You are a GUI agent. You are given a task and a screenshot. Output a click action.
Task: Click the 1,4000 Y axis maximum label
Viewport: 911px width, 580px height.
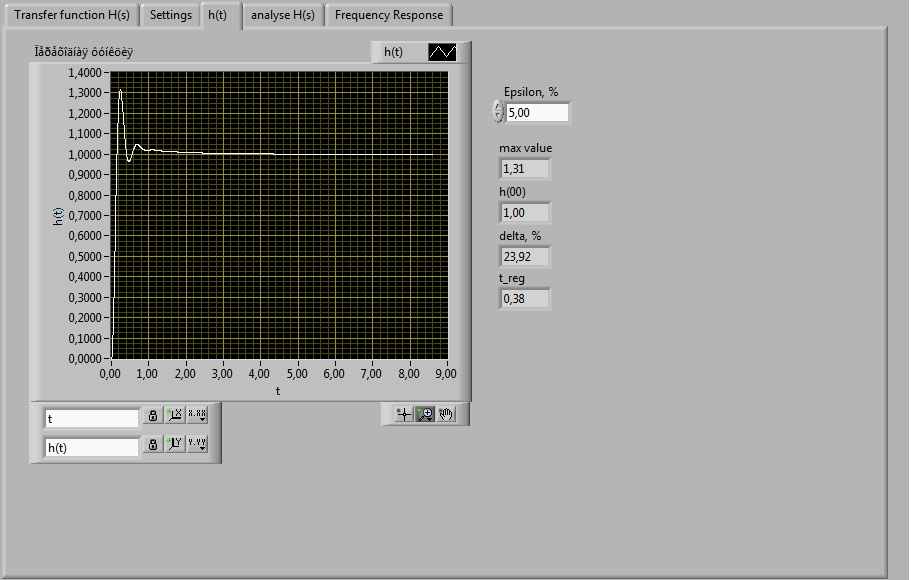tap(85, 73)
